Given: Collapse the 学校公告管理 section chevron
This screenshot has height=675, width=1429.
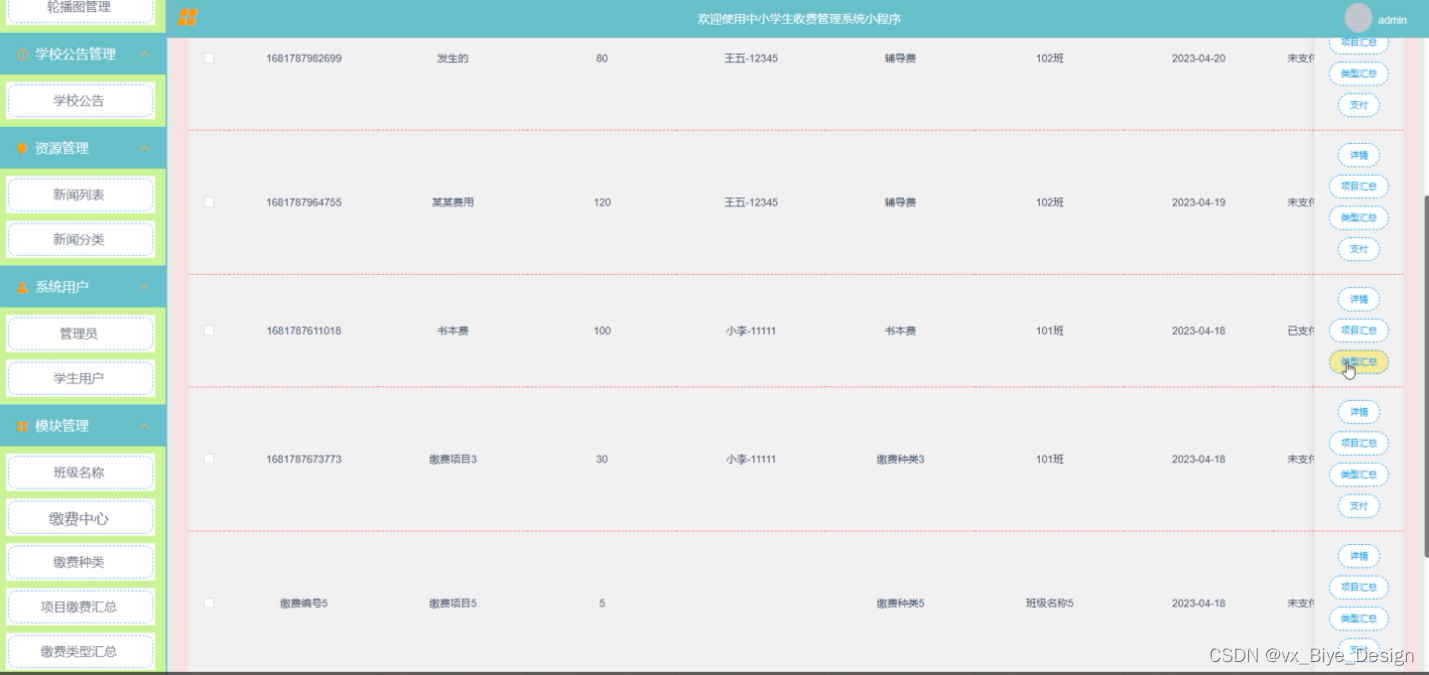Looking at the screenshot, I should click(x=145, y=54).
